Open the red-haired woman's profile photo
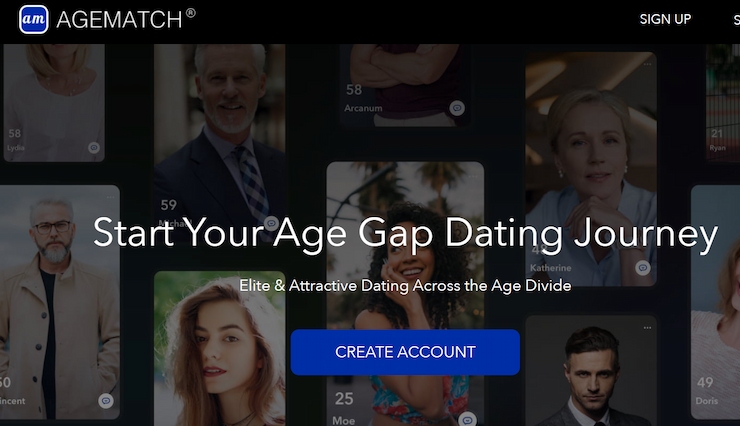 219,349
